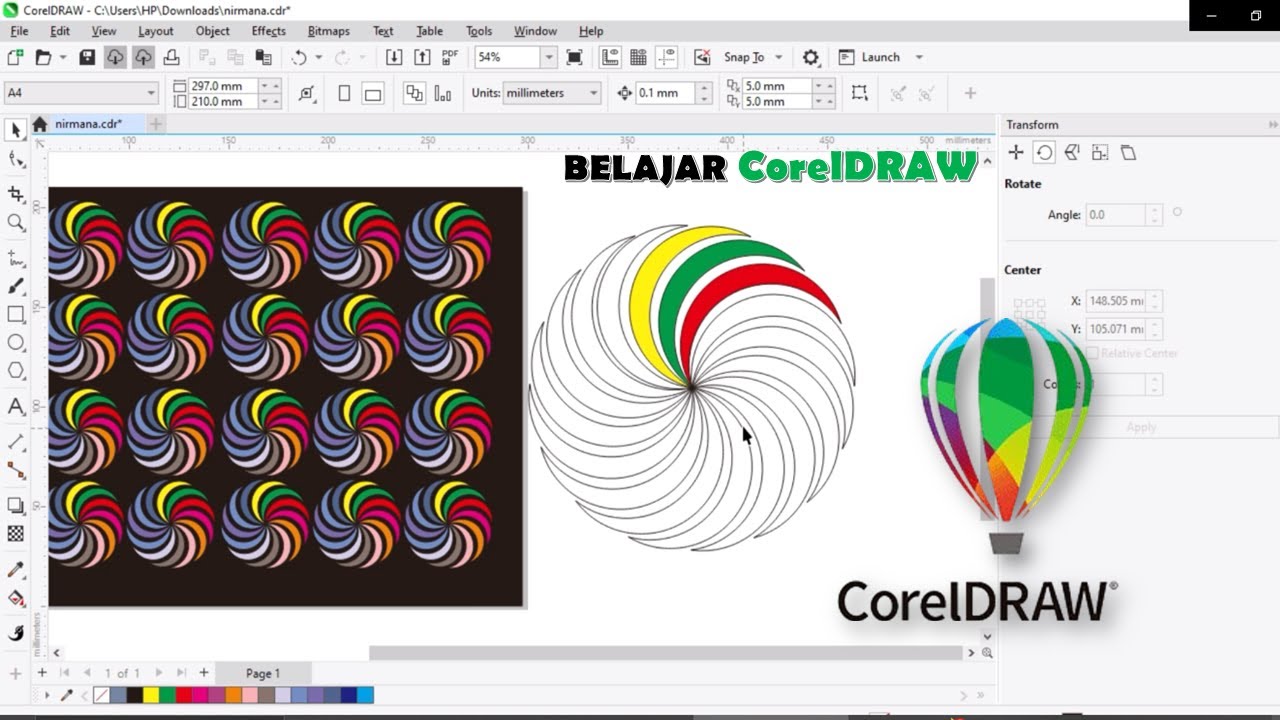
Task: Click the New document icon
Action: 15,57
